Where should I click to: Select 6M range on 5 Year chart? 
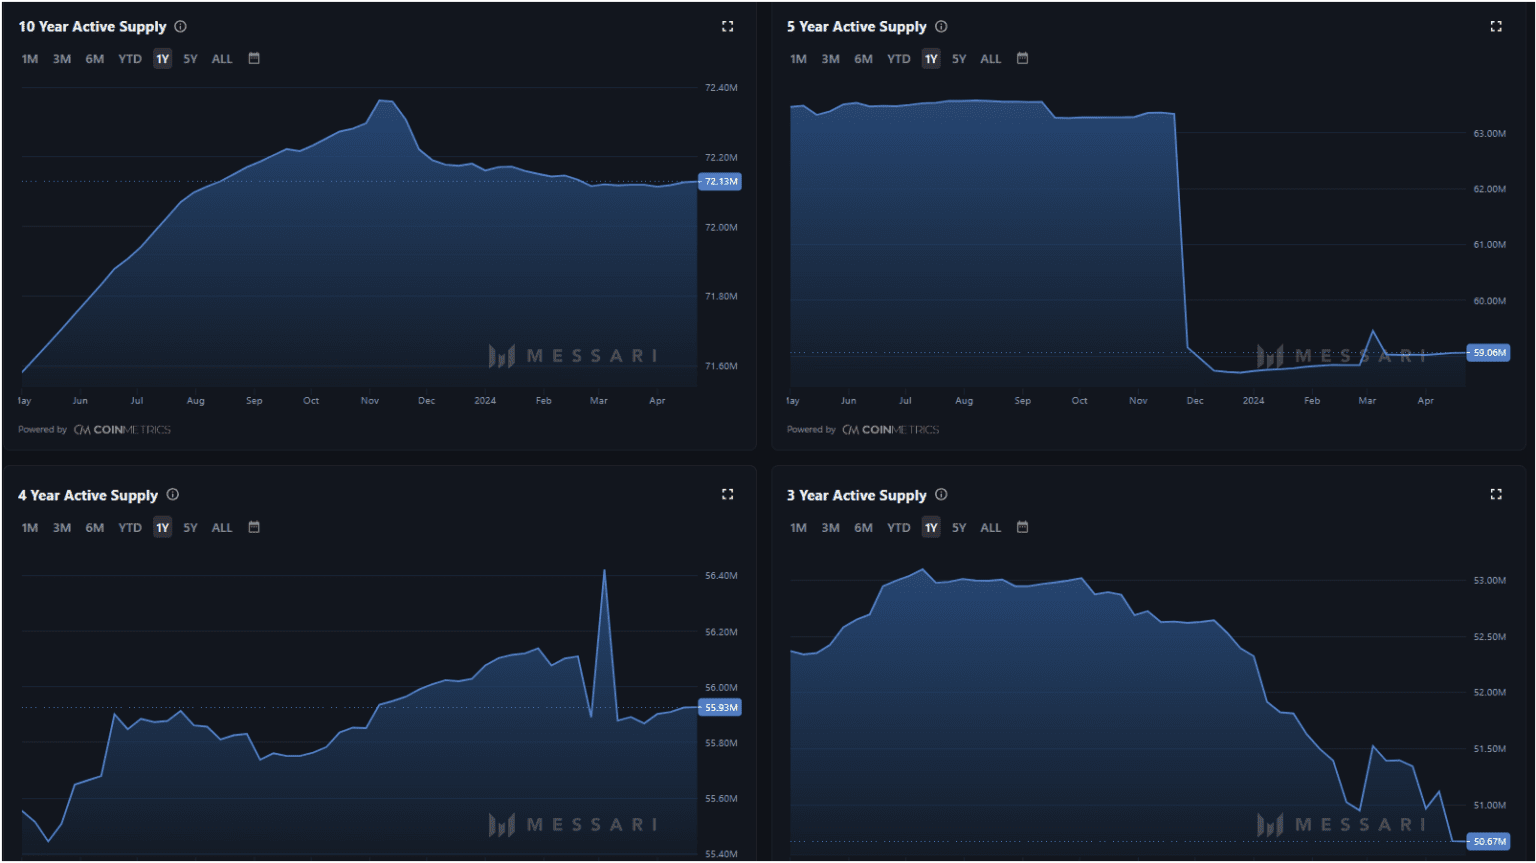point(863,59)
